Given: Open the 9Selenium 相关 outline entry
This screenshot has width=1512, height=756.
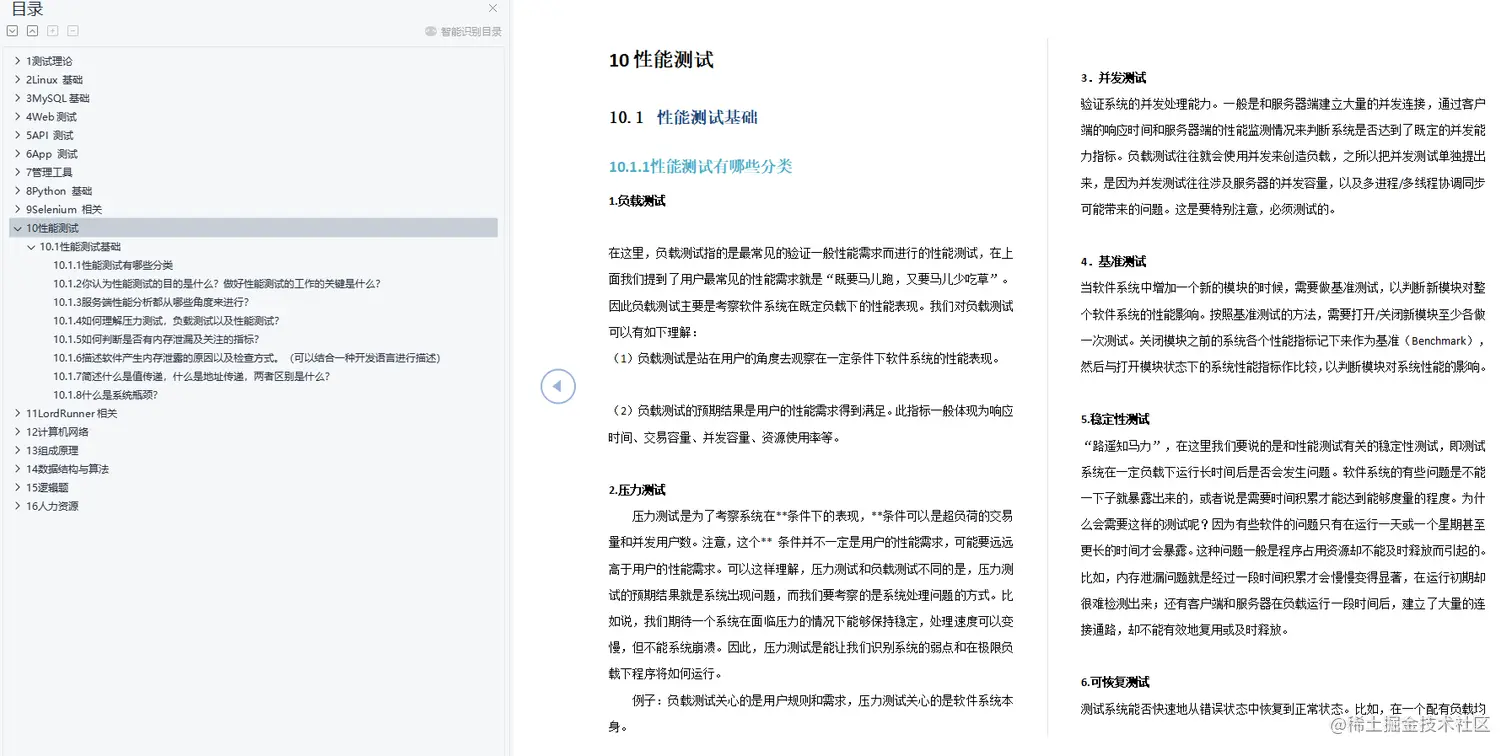Looking at the screenshot, I should point(64,209).
